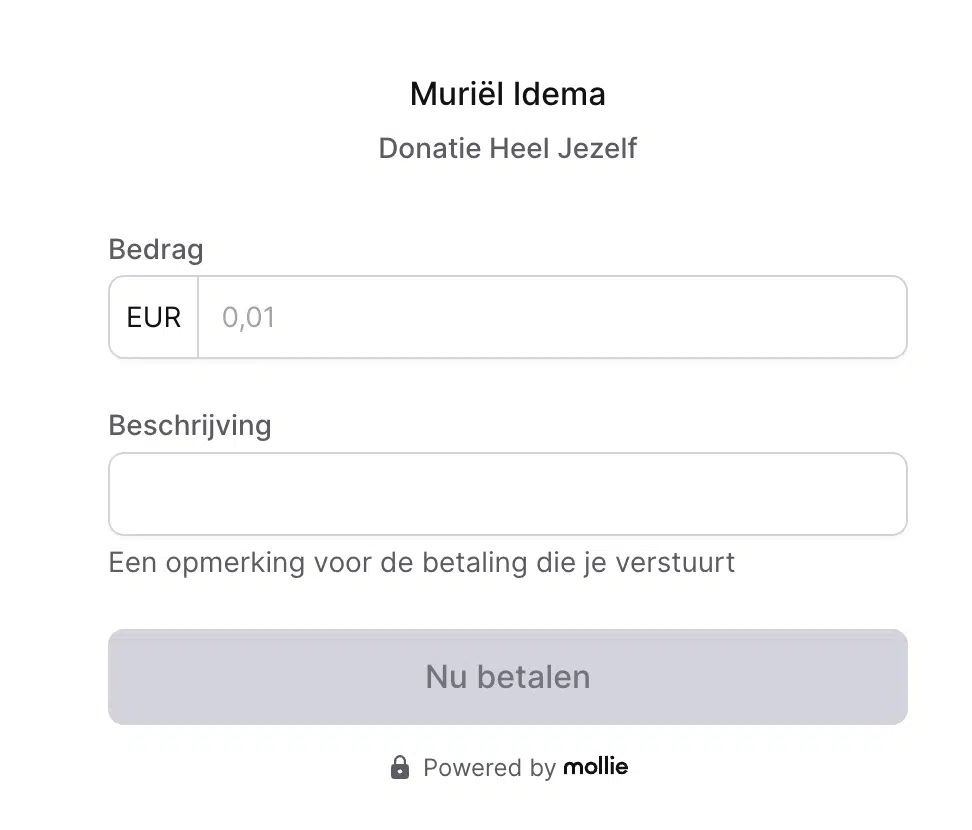Focus the Bedrag amount input field
Viewport: 972px width, 830px height.
tap(552, 317)
